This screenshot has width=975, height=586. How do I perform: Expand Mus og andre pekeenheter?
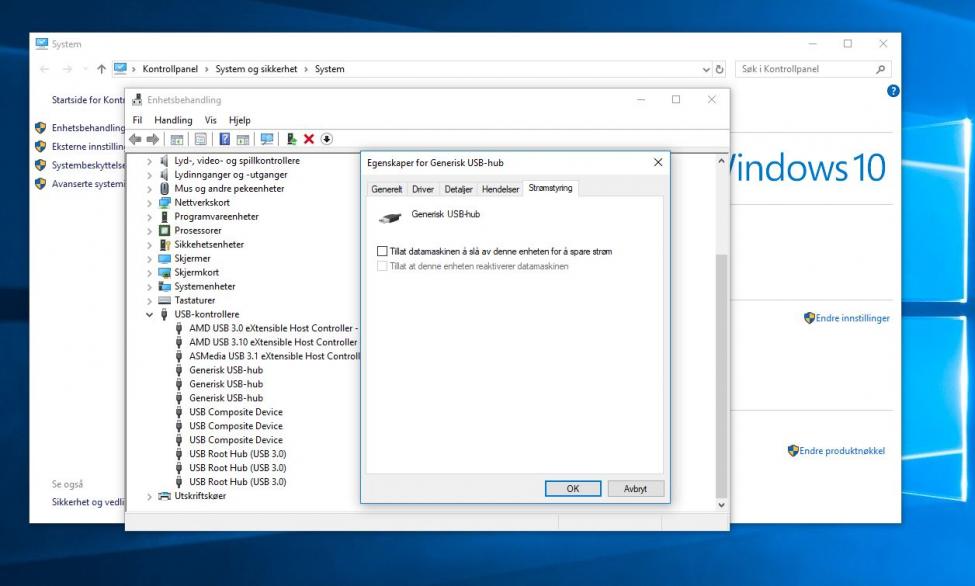click(149, 189)
